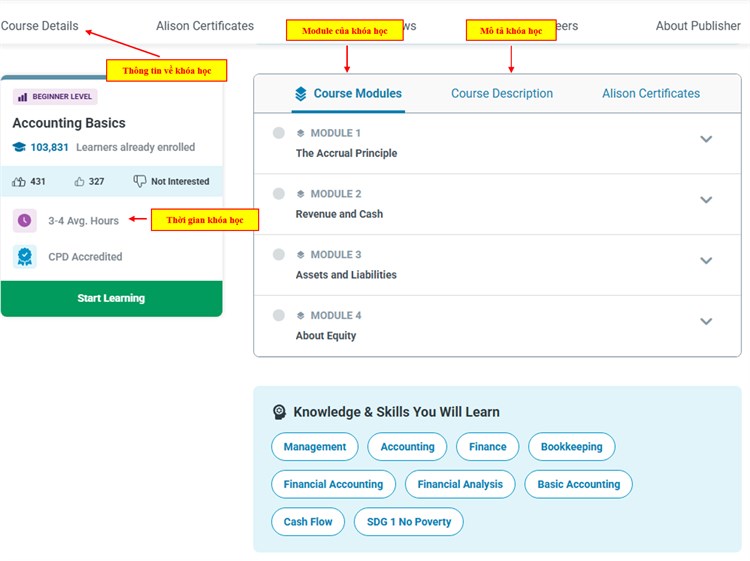Screen dimensions: 750x561
Task: Open About Publisher in the top navigation
Action: 698,26
